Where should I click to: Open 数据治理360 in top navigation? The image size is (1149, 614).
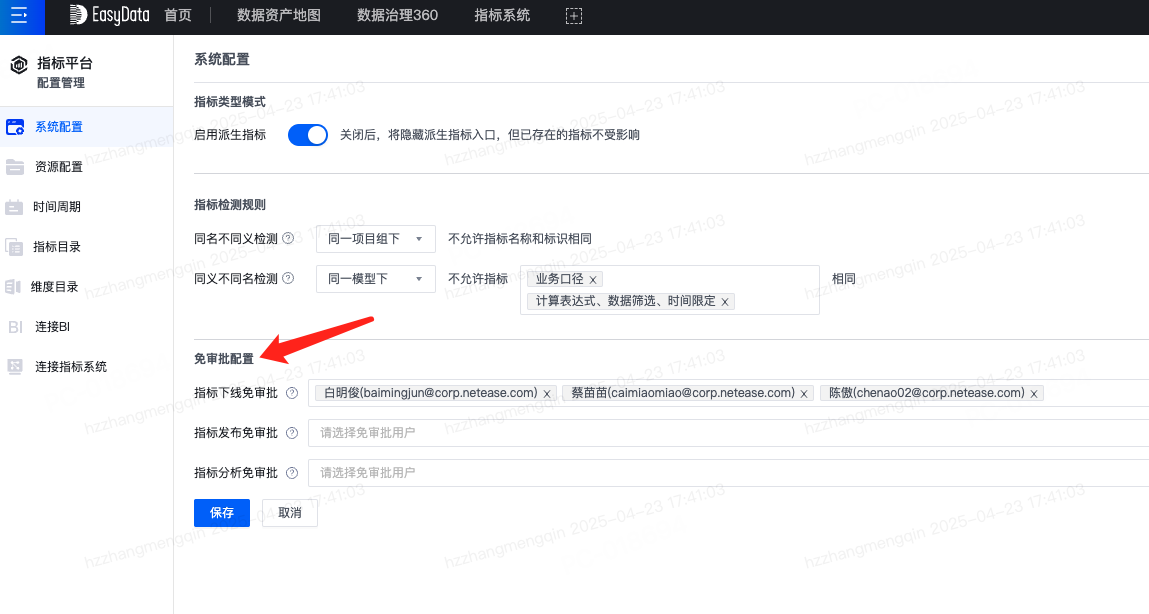(397, 15)
